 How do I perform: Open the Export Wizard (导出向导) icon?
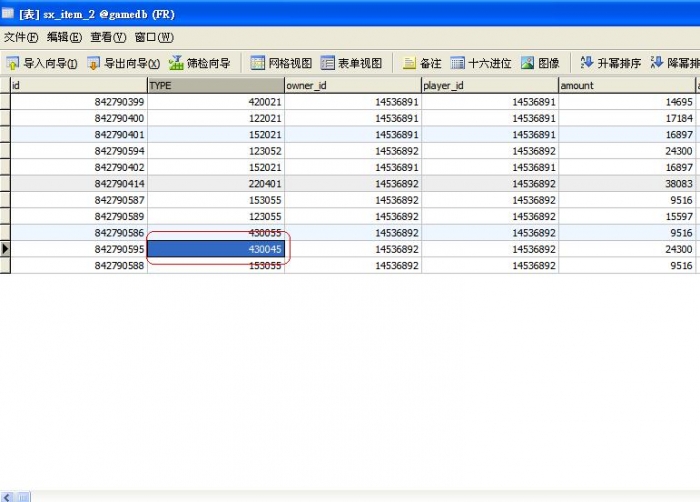coord(93,63)
